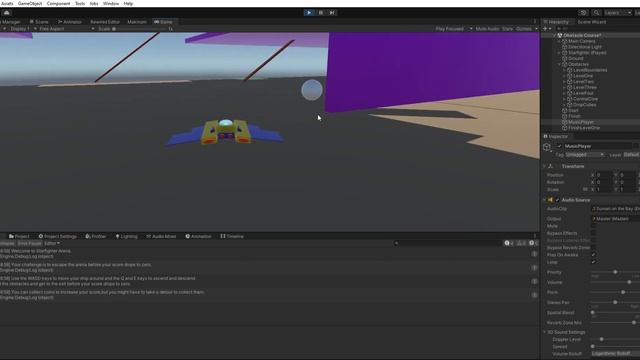Click the Obstacle Course scene Unity icon
The height and width of the screenshot is (360, 640).
560,36
